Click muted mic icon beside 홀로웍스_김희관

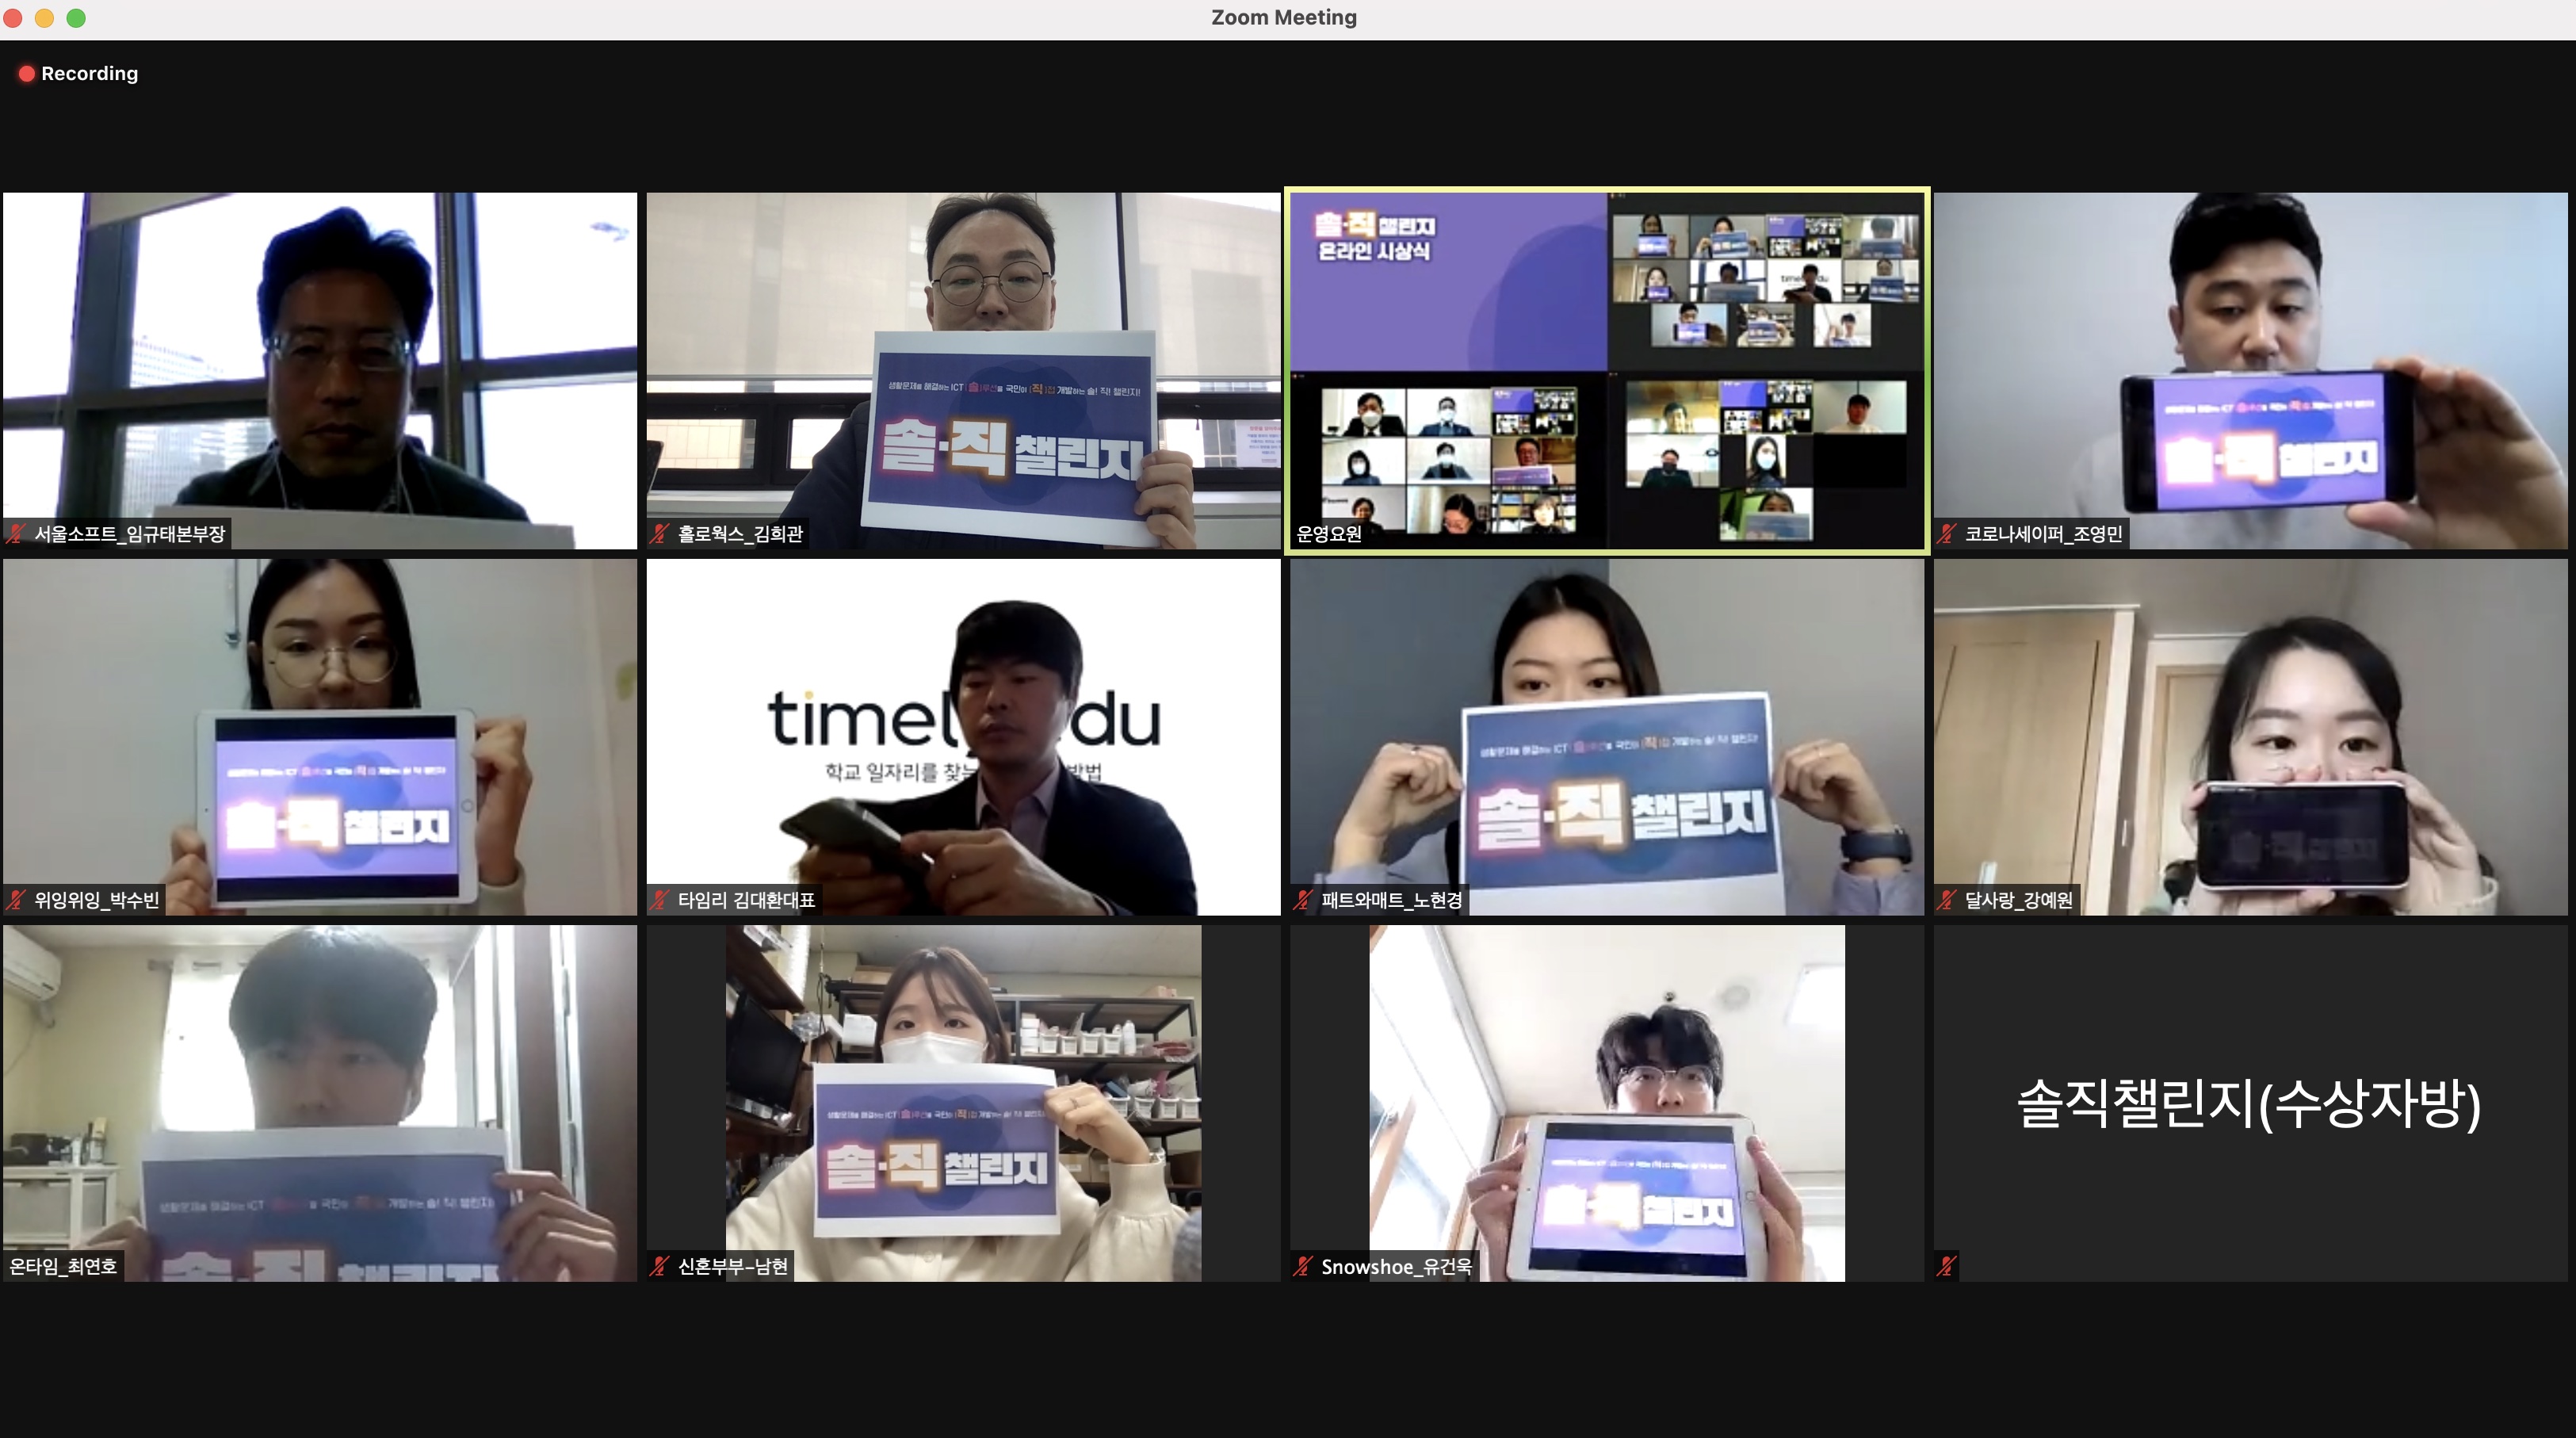[x=658, y=534]
